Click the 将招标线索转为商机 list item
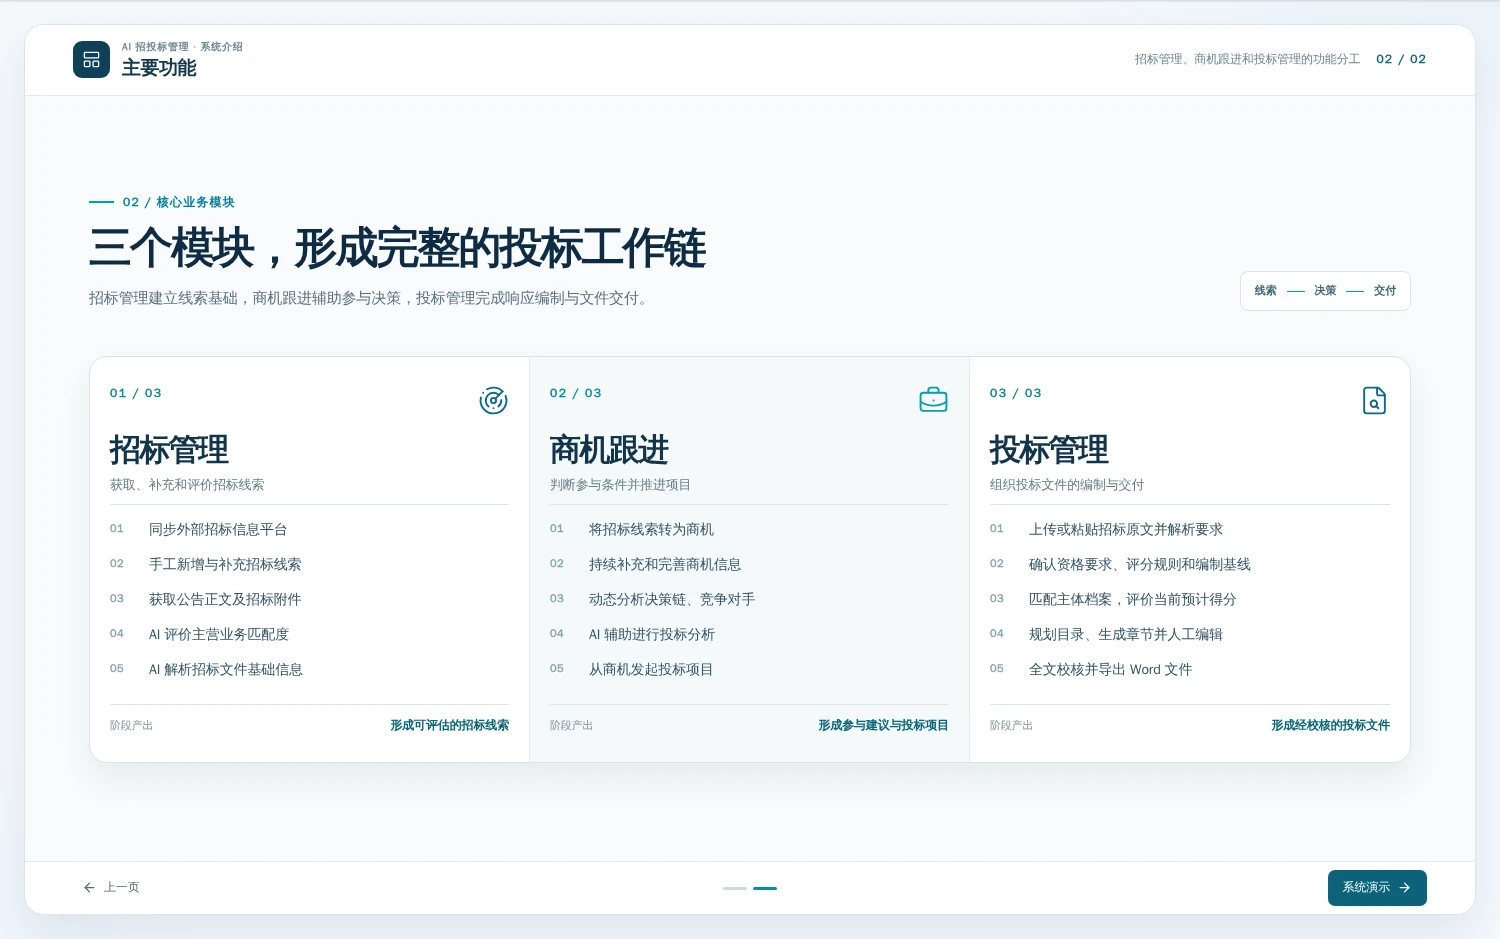The height and width of the screenshot is (939, 1500). coord(651,529)
